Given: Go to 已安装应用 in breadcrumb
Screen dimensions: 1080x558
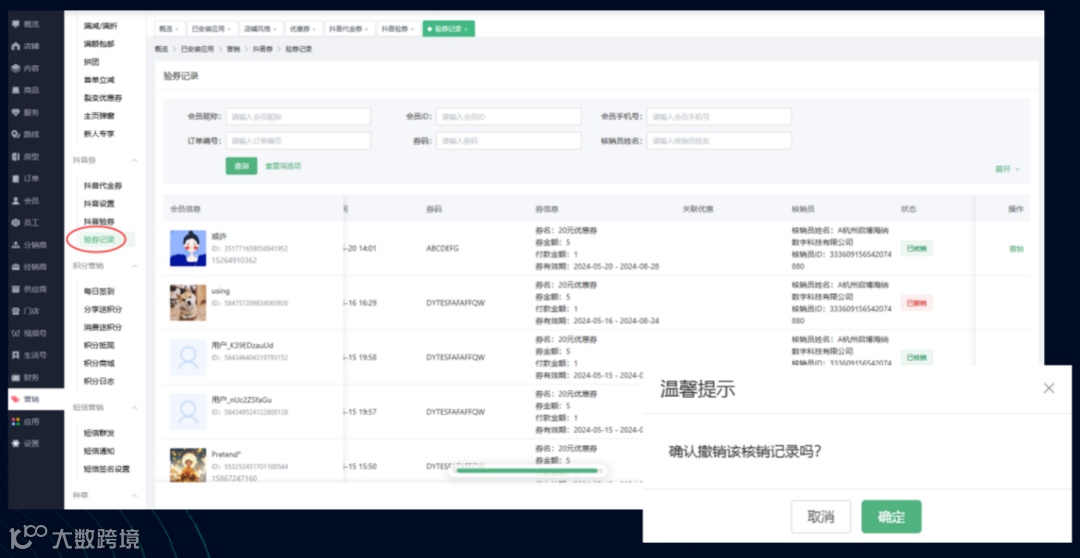Looking at the screenshot, I should pos(197,50).
